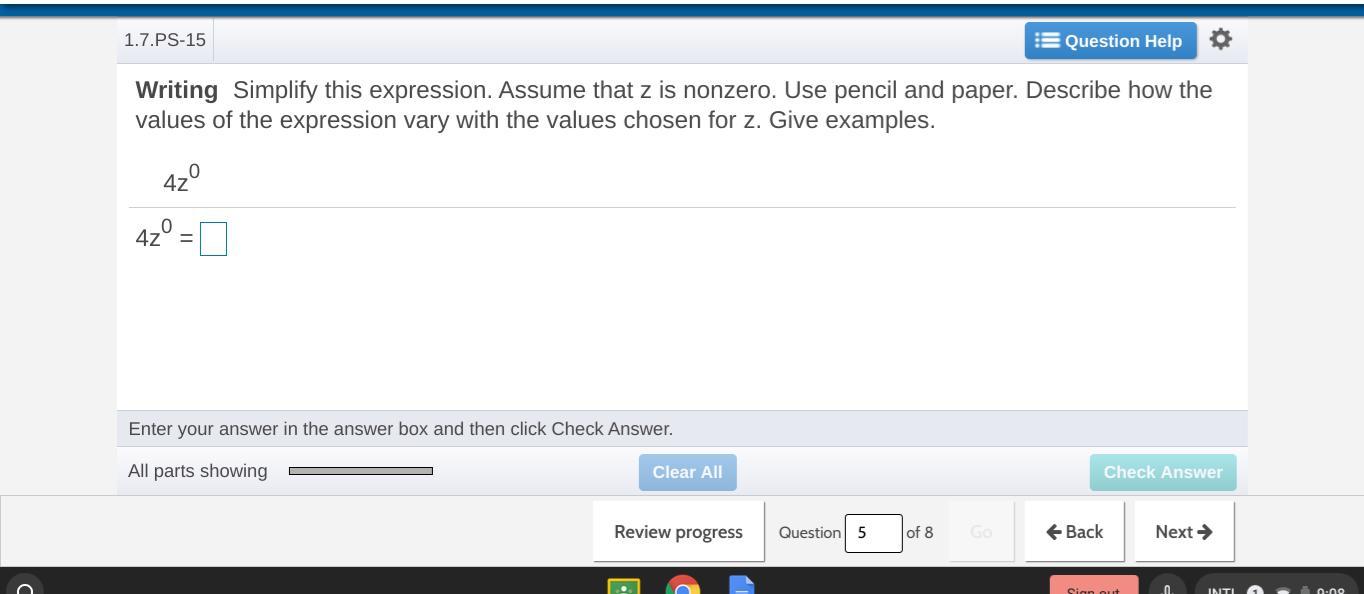
Task: Open Google Docs from the shelf
Action: pos(742,587)
